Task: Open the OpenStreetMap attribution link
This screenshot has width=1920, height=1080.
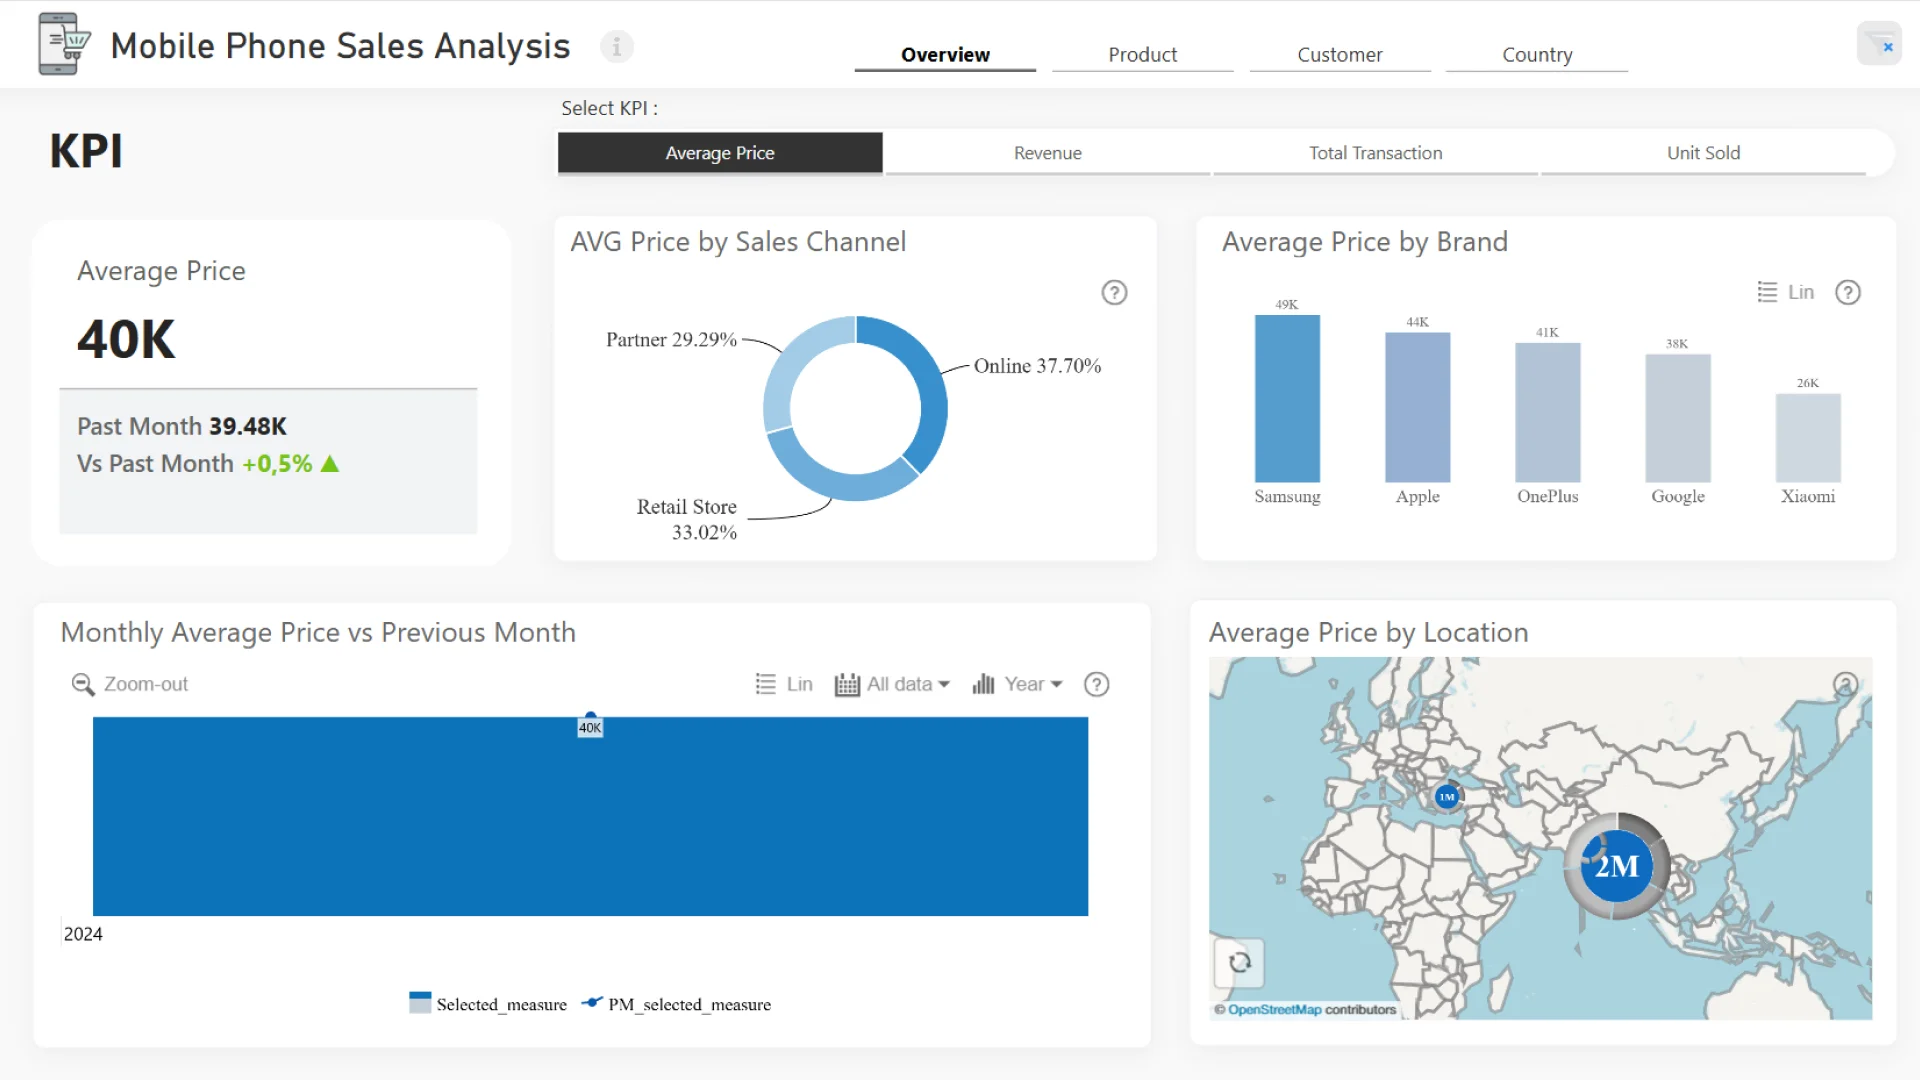Action: click(x=1274, y=1010)
